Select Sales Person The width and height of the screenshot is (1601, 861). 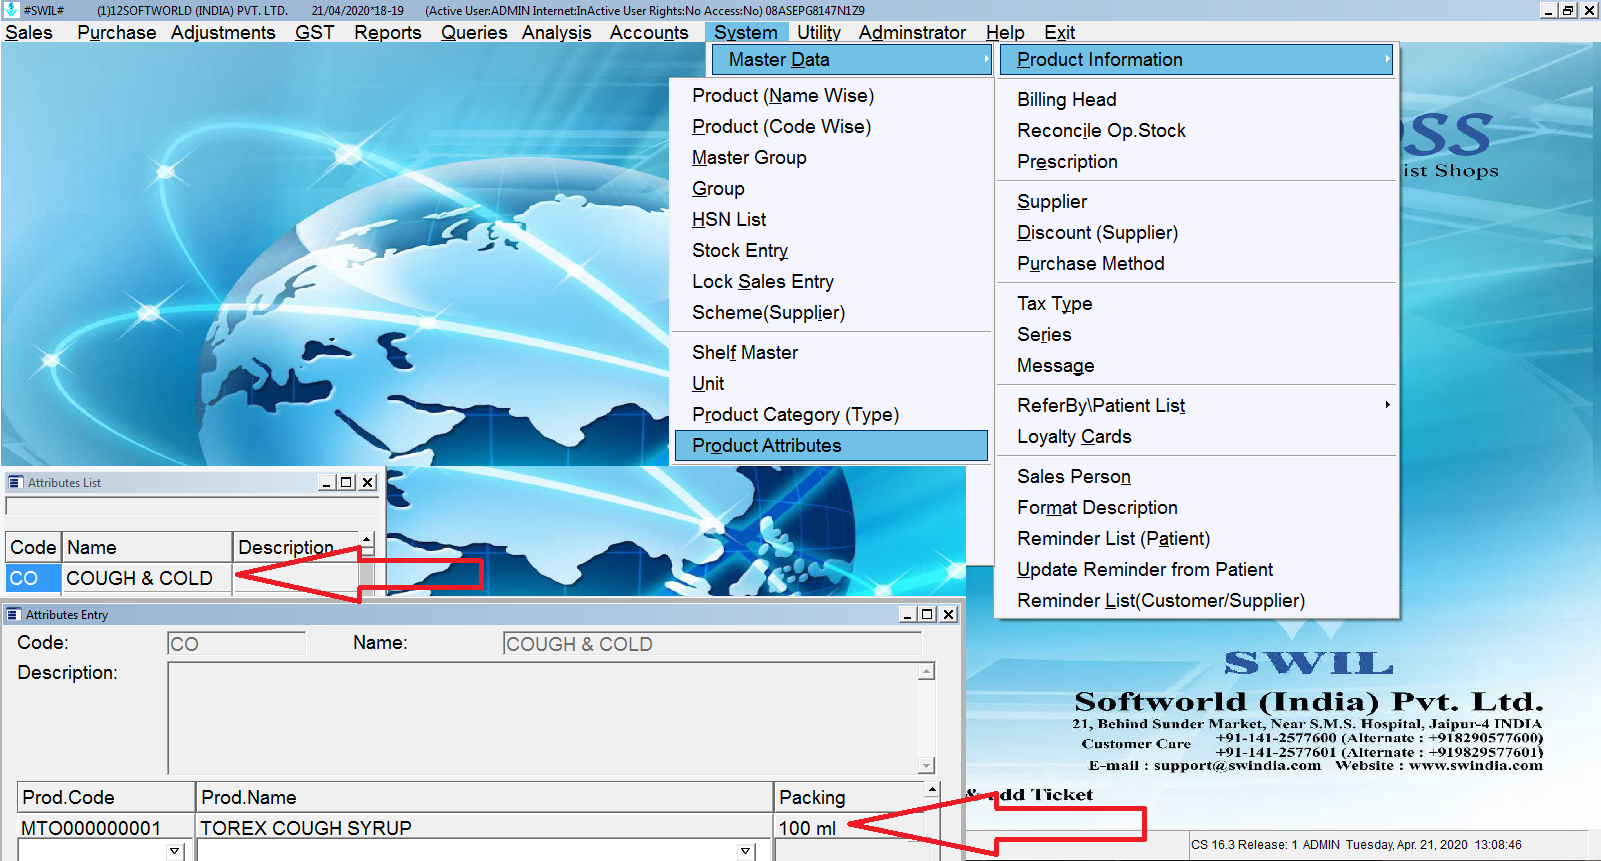(x=1074, y=477)
